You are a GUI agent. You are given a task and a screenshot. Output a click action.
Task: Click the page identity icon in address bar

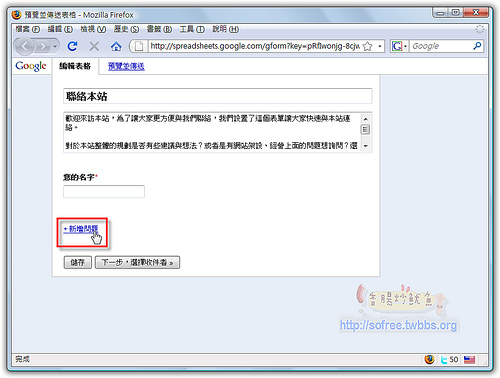139,46
